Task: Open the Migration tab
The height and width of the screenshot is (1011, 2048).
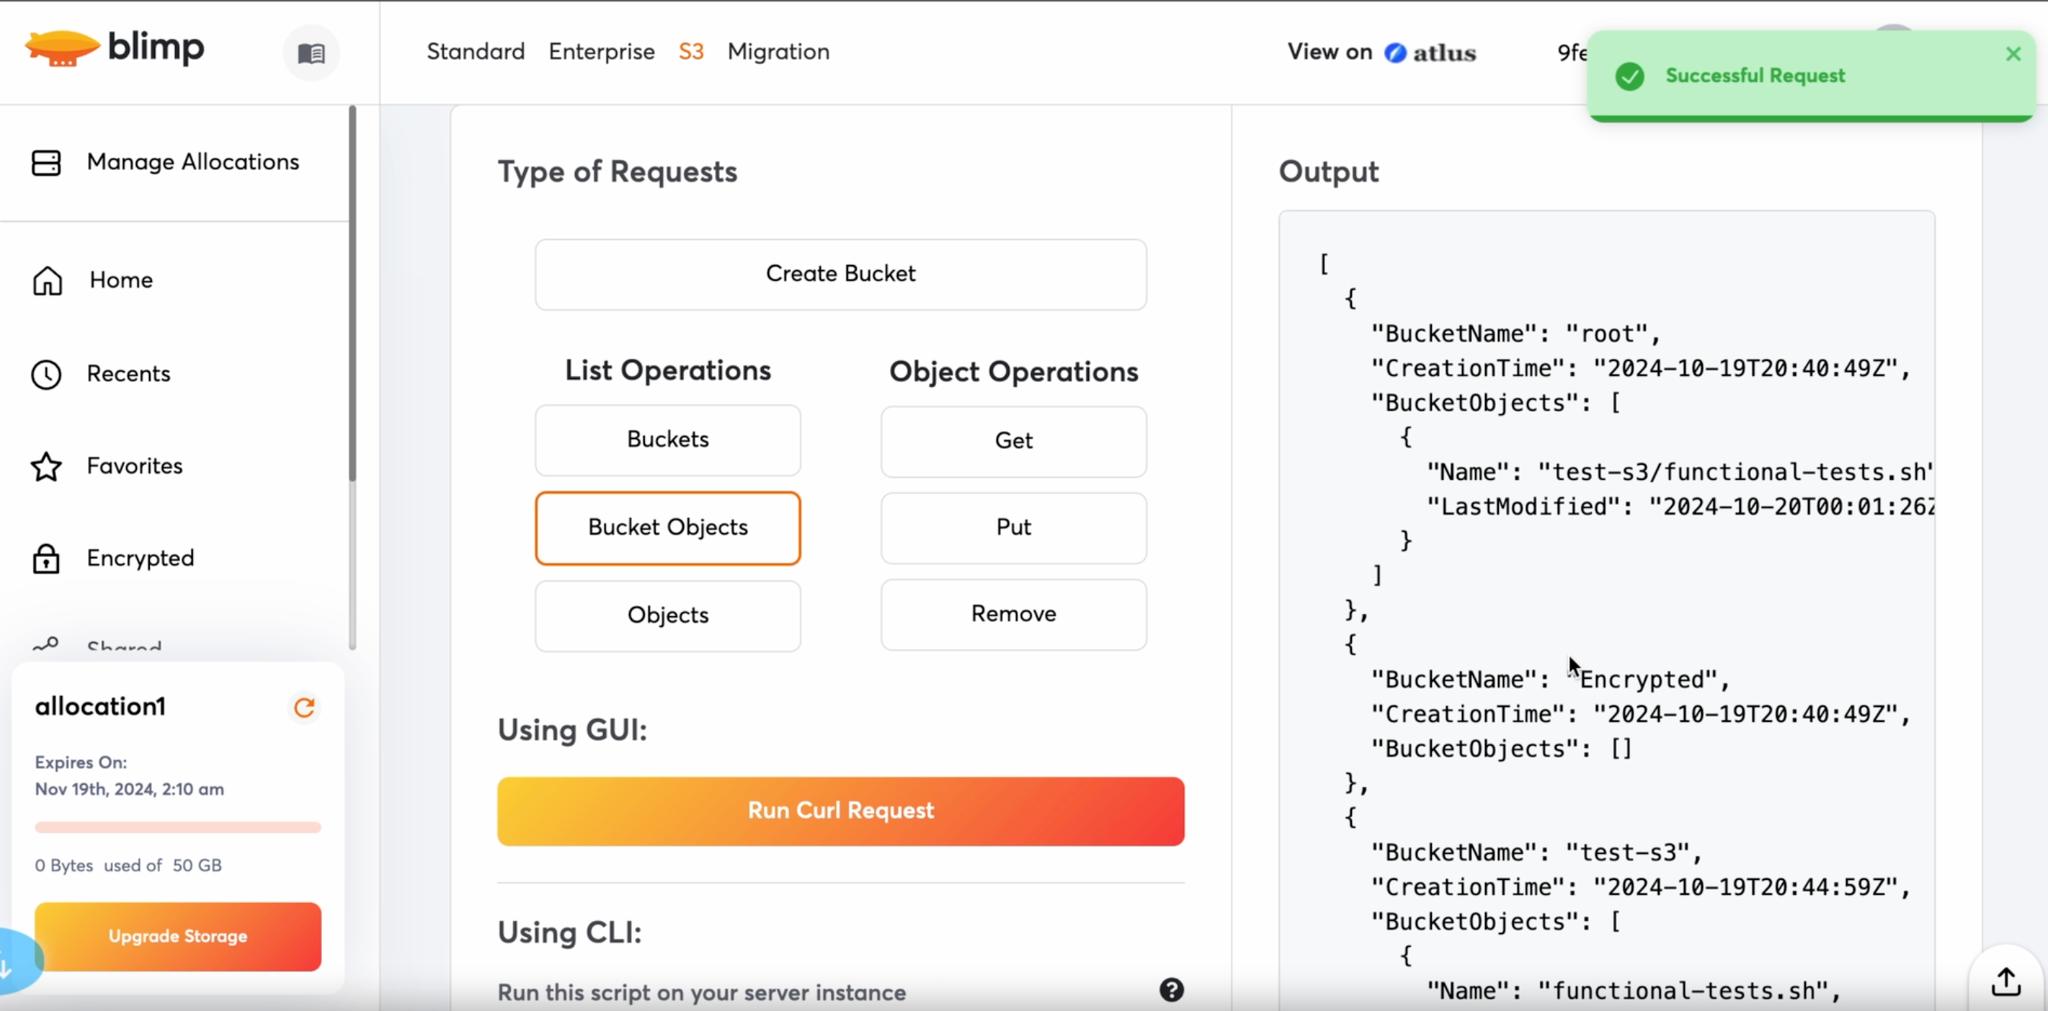Action: click(x=778, y=52)
